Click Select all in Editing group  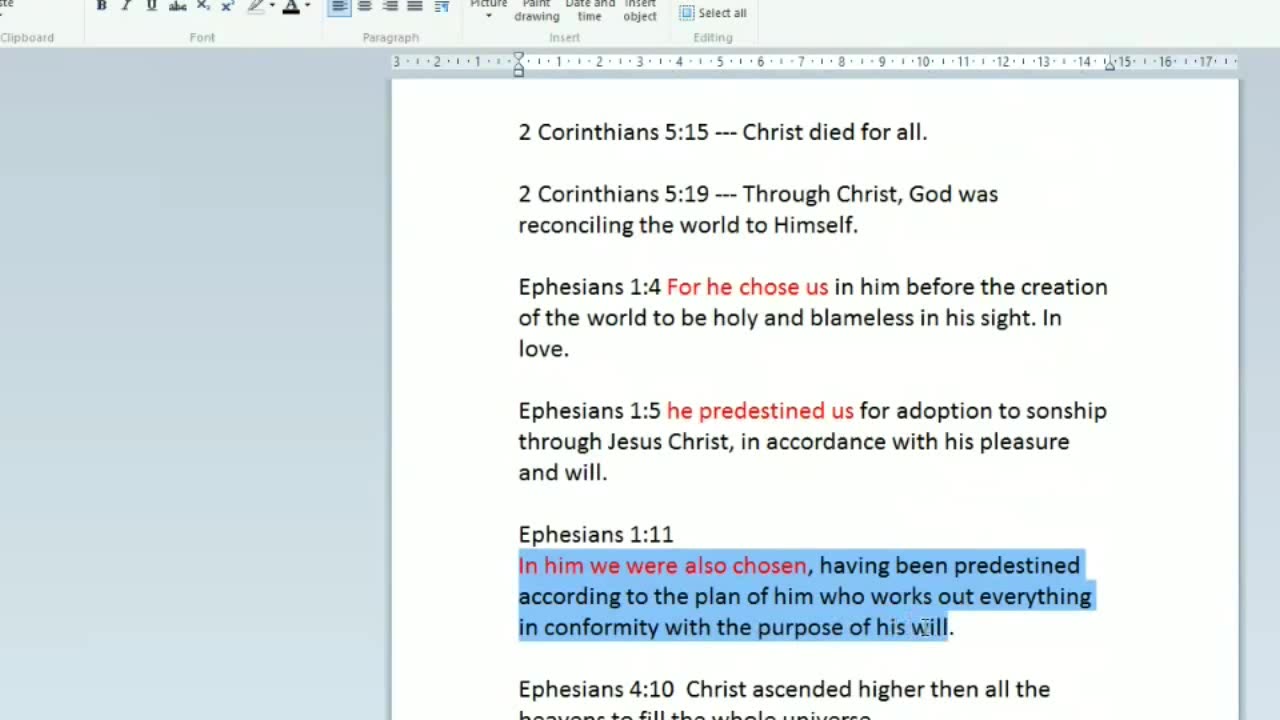(x=713, y=13)
